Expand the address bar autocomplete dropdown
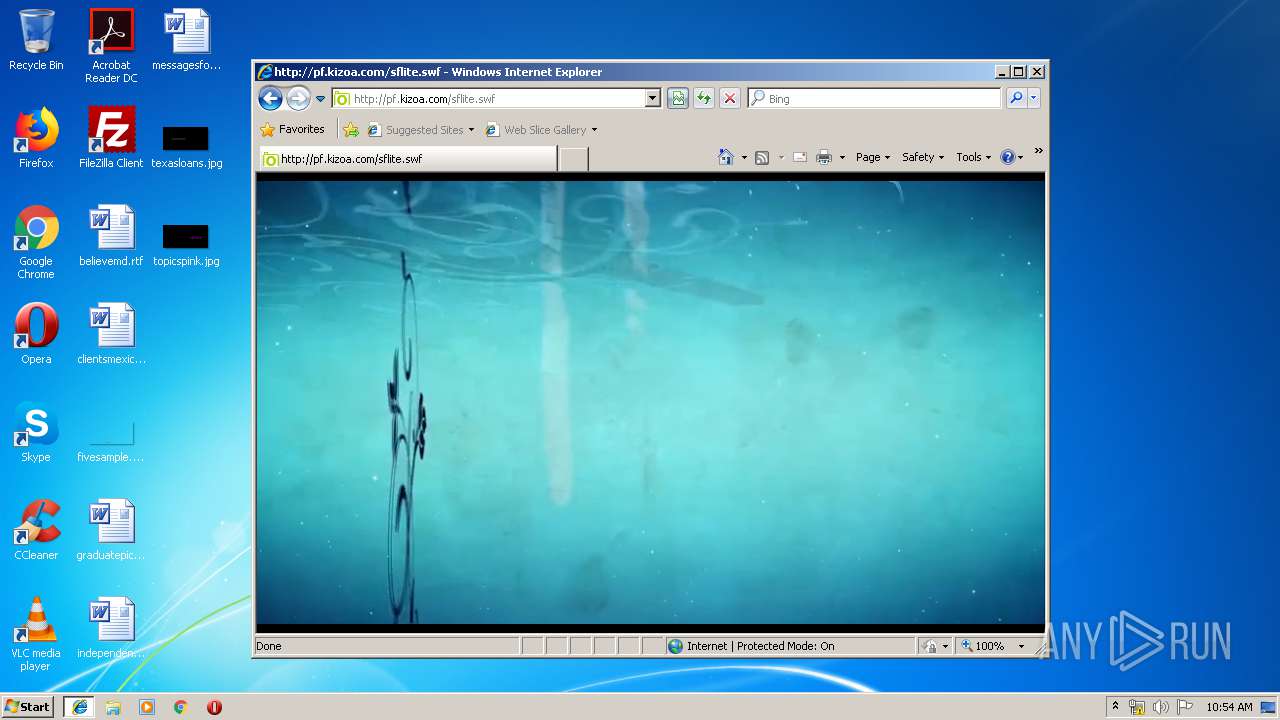 (x=653, y=98)
